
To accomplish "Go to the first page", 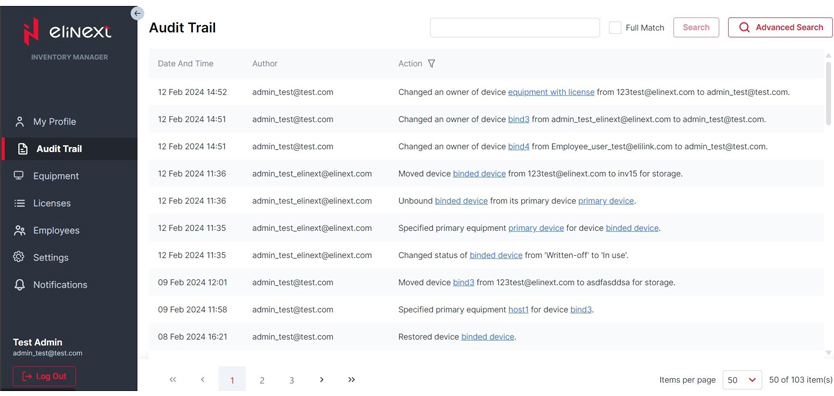I will [172, 380].
